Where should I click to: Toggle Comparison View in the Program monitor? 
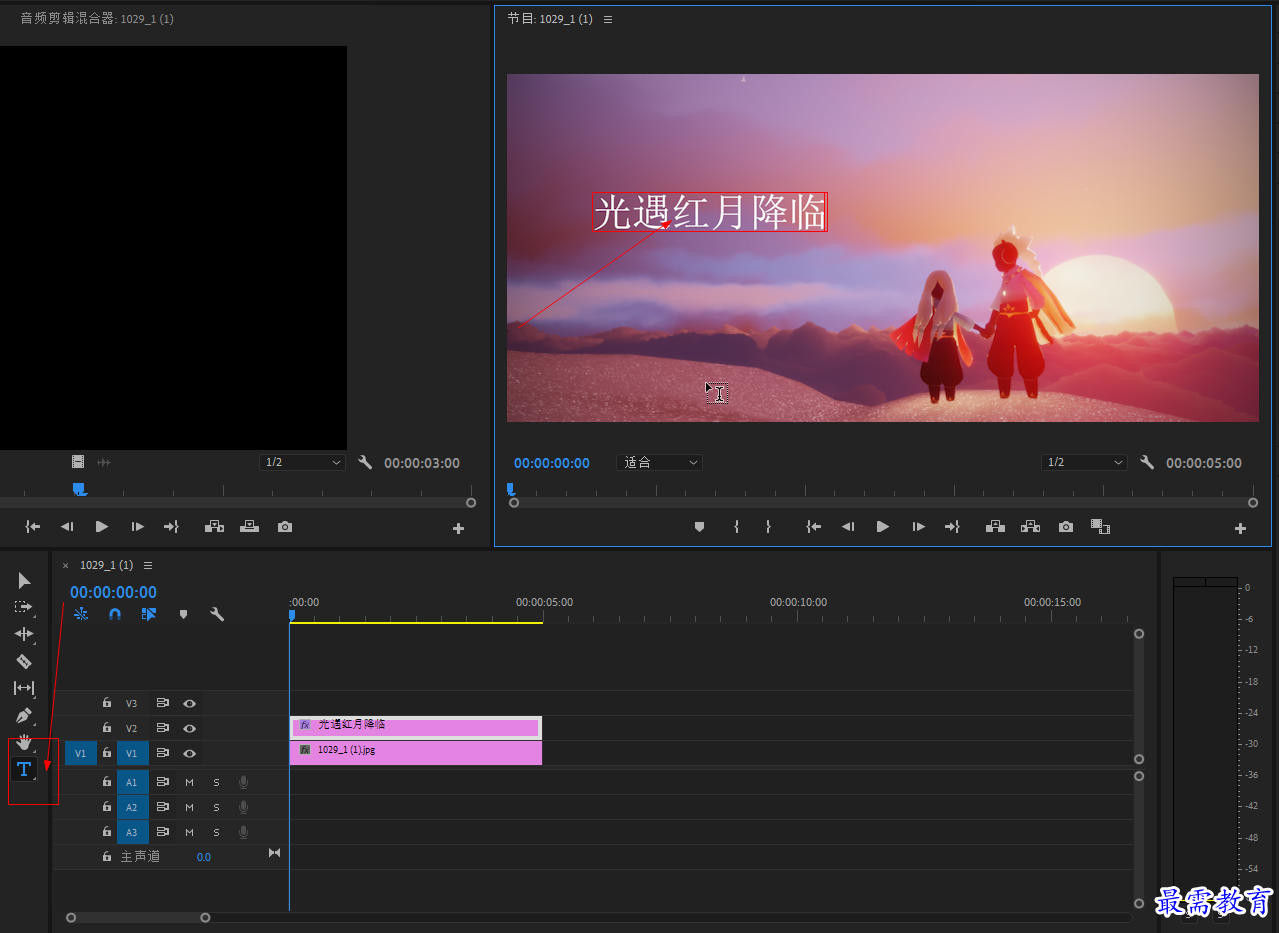[x=1100, y=527]
